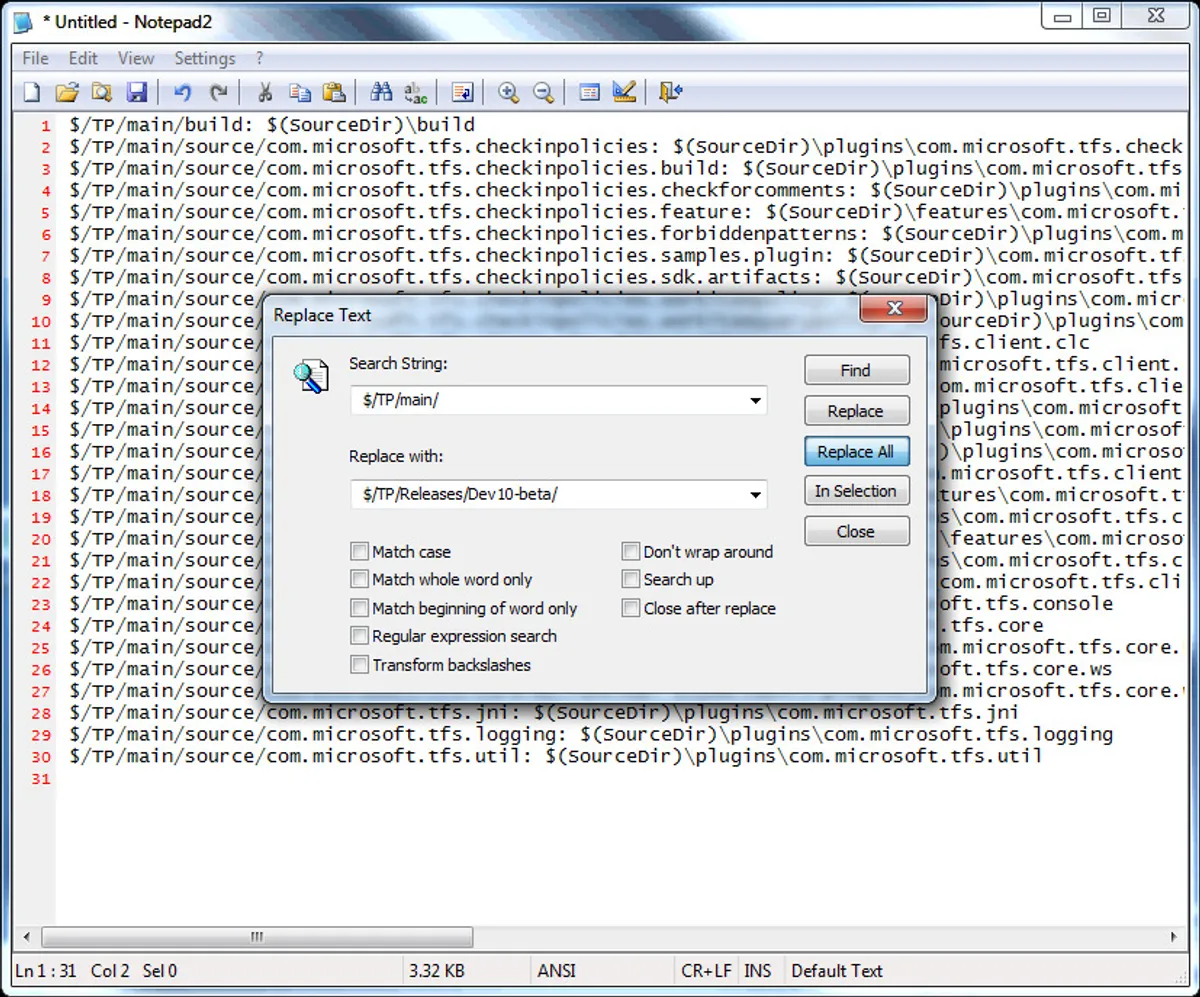The image size is (1200, 997).
Task: Click the magnifier document icon in dialog
Action: (311, 376)
